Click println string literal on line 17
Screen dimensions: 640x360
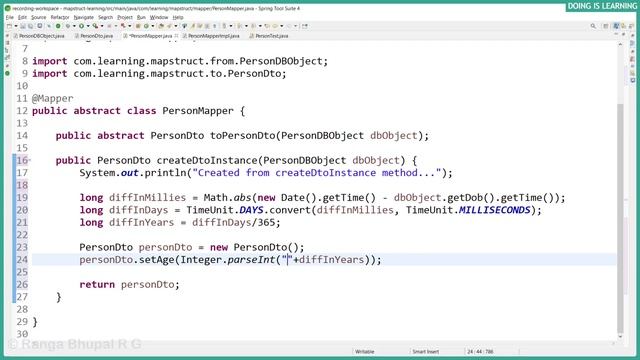[x=317, y=173]
